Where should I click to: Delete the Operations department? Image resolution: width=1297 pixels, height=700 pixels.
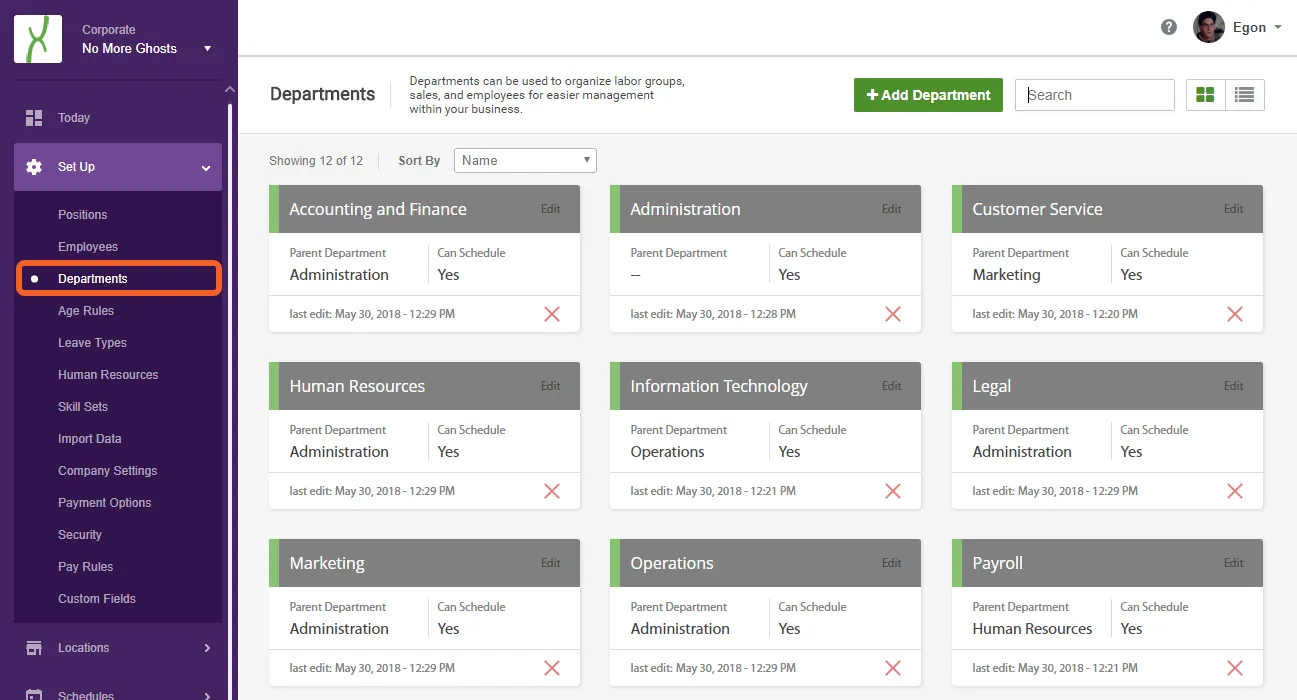click(893, 668)
